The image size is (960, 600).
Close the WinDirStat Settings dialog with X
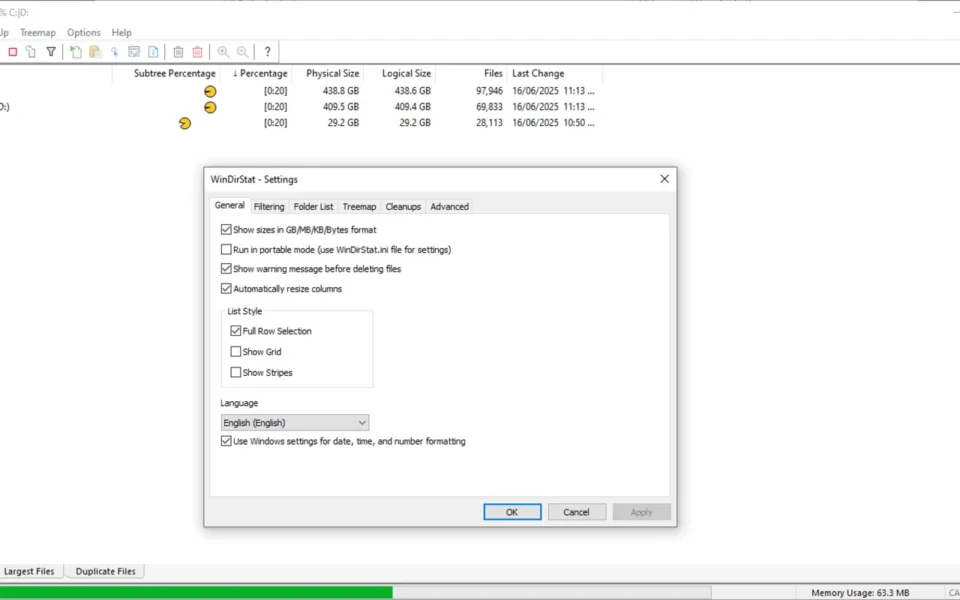pyautogui.click(x=664, y=179)
